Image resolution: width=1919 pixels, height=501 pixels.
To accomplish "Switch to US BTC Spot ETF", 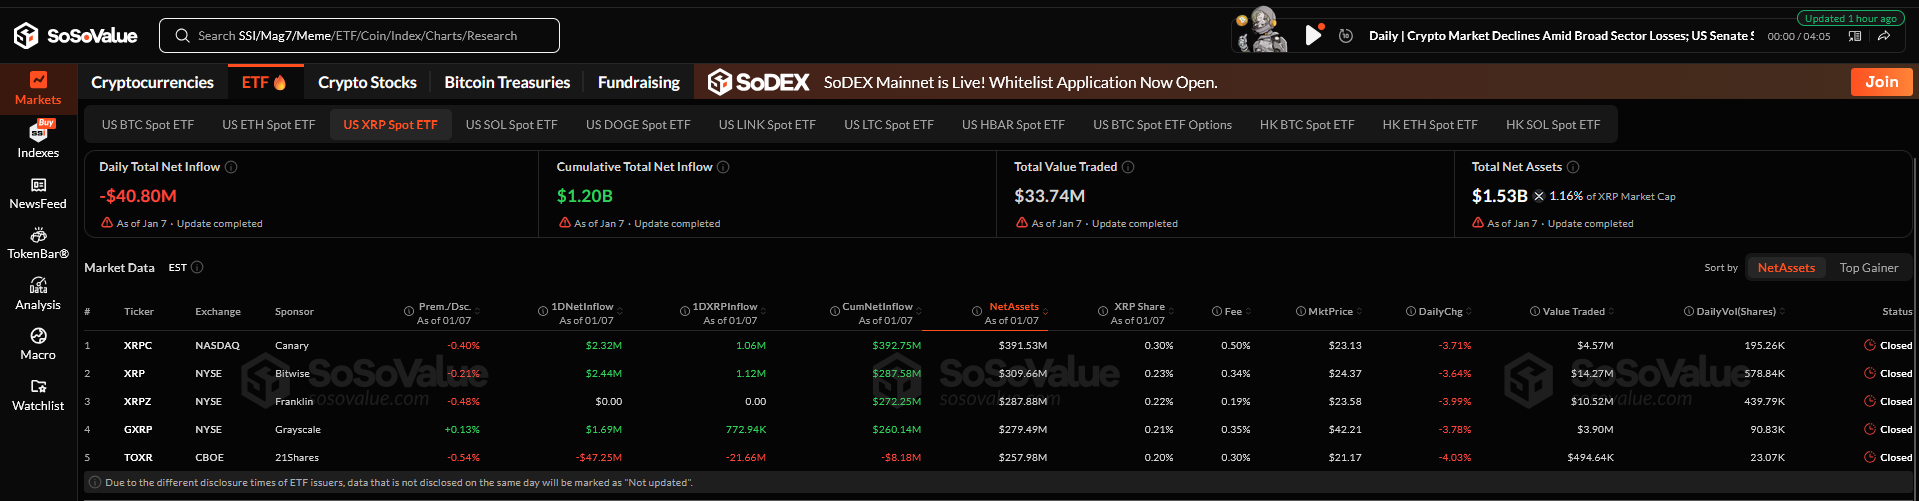I will tap(148, 125).
